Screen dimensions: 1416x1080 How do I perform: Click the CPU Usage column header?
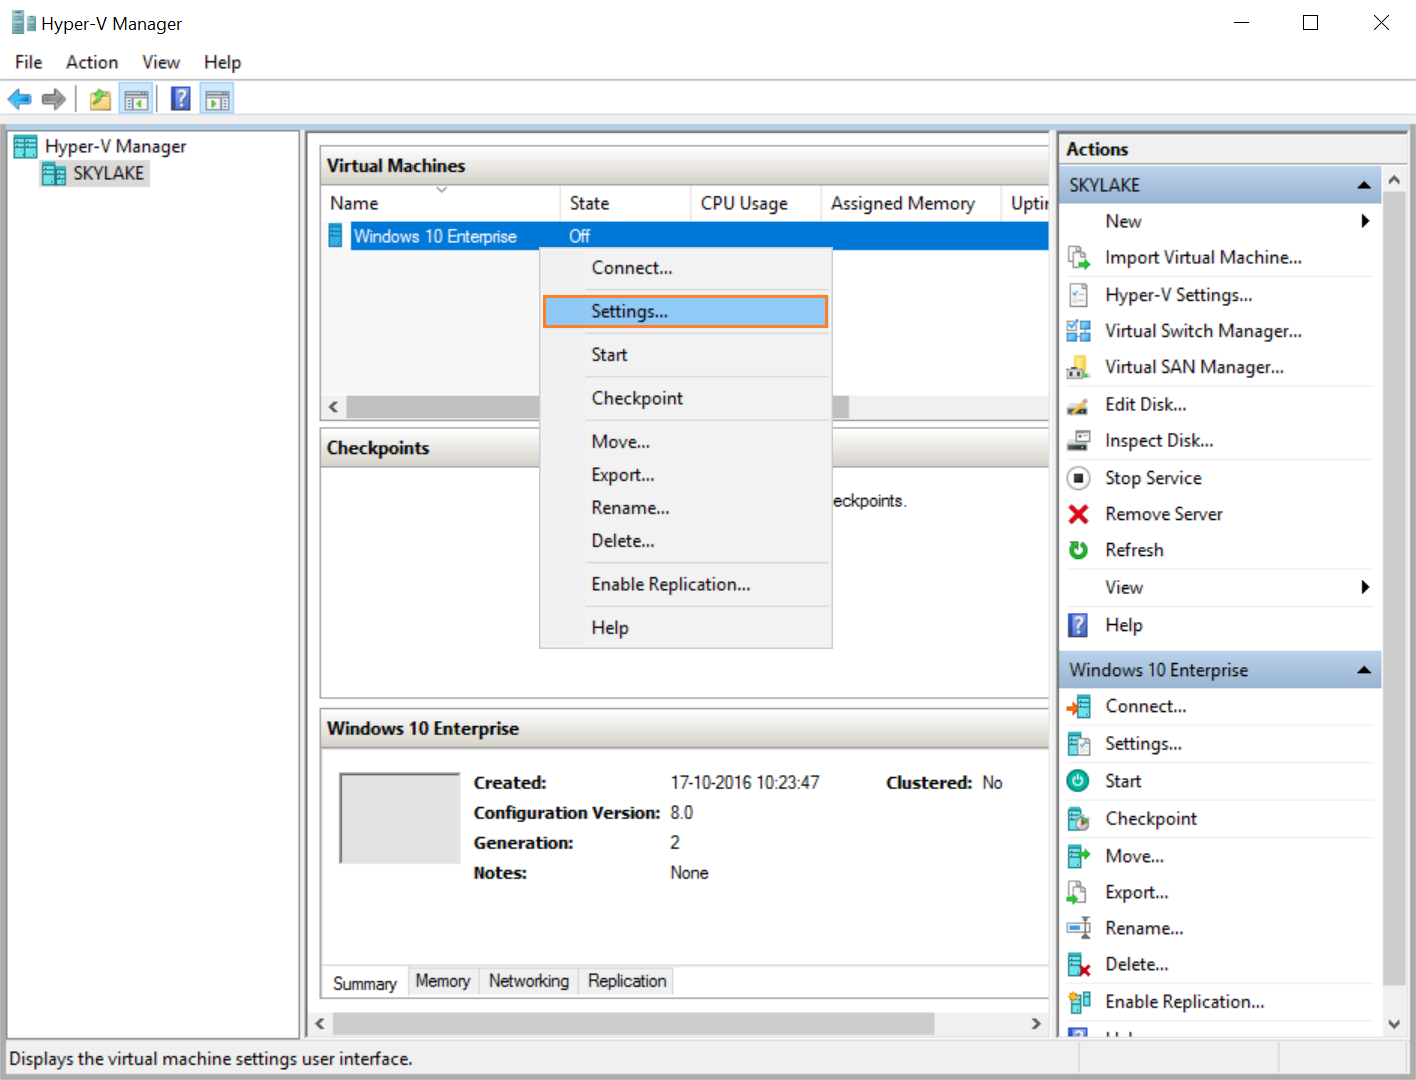pyautogui.click(x=756, y=203)
